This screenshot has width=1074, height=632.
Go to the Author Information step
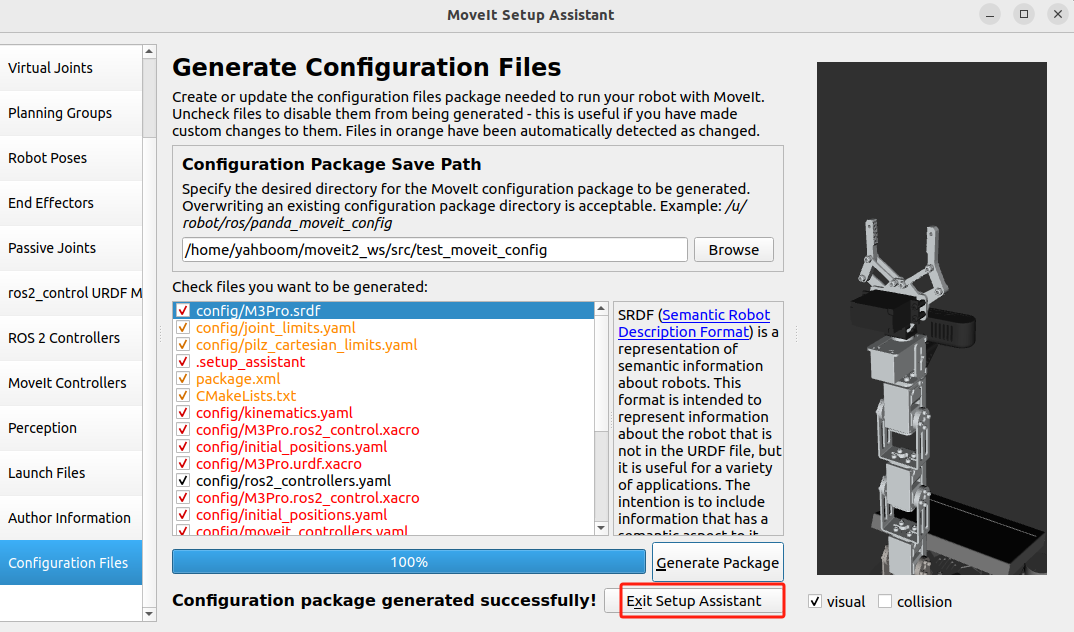[71, 518]
